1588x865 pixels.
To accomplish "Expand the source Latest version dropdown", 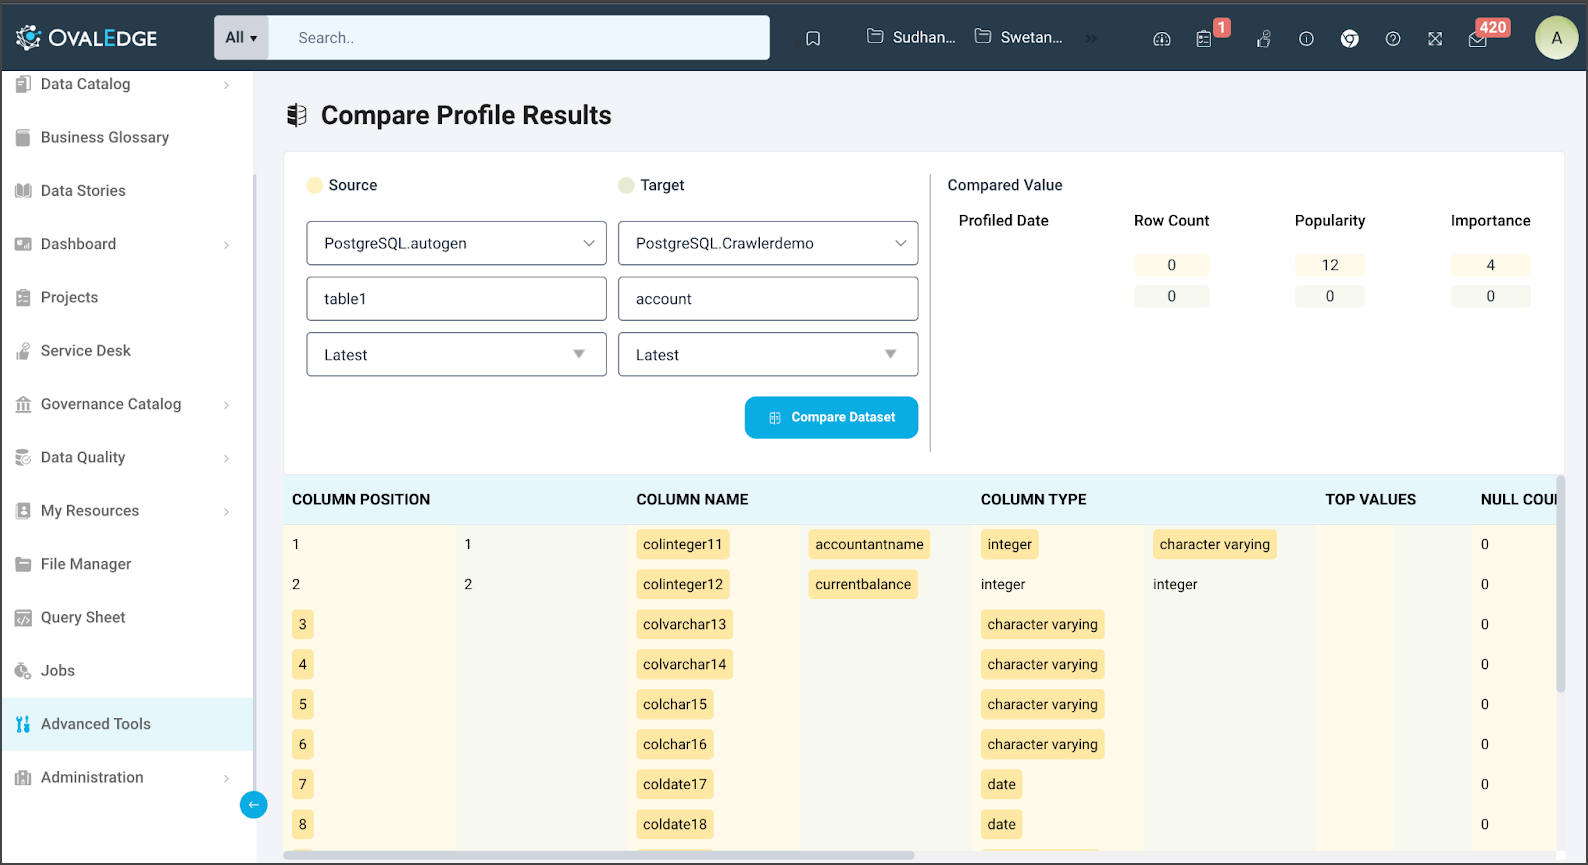I will point(456,355).
